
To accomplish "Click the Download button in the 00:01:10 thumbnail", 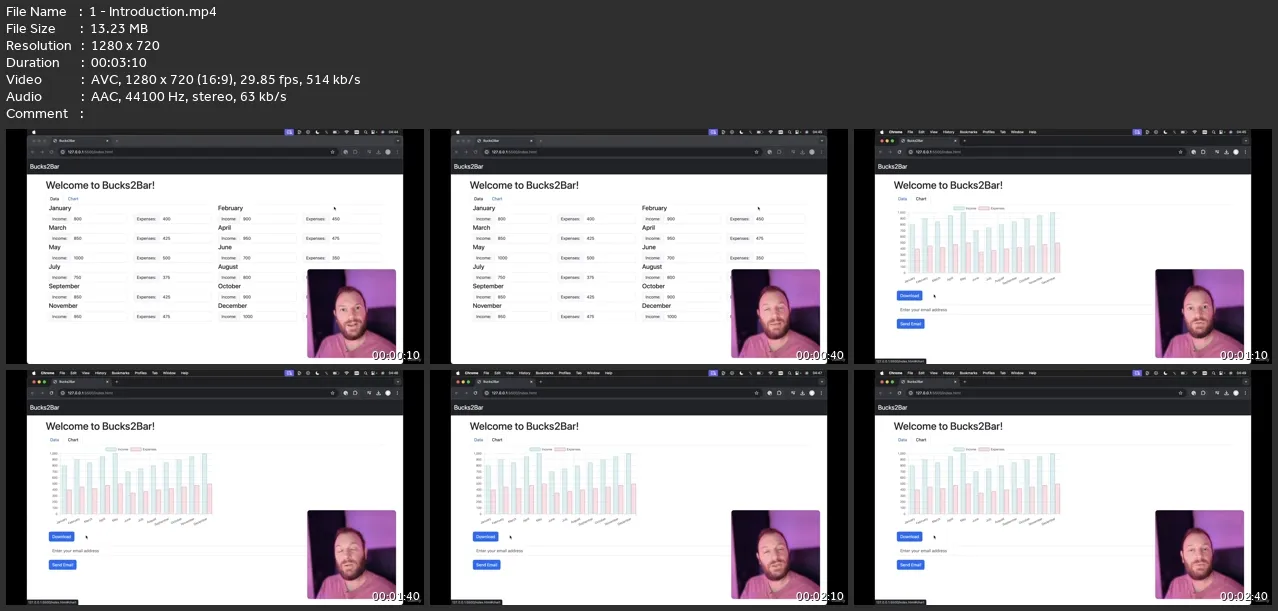I will pos(909,296).
